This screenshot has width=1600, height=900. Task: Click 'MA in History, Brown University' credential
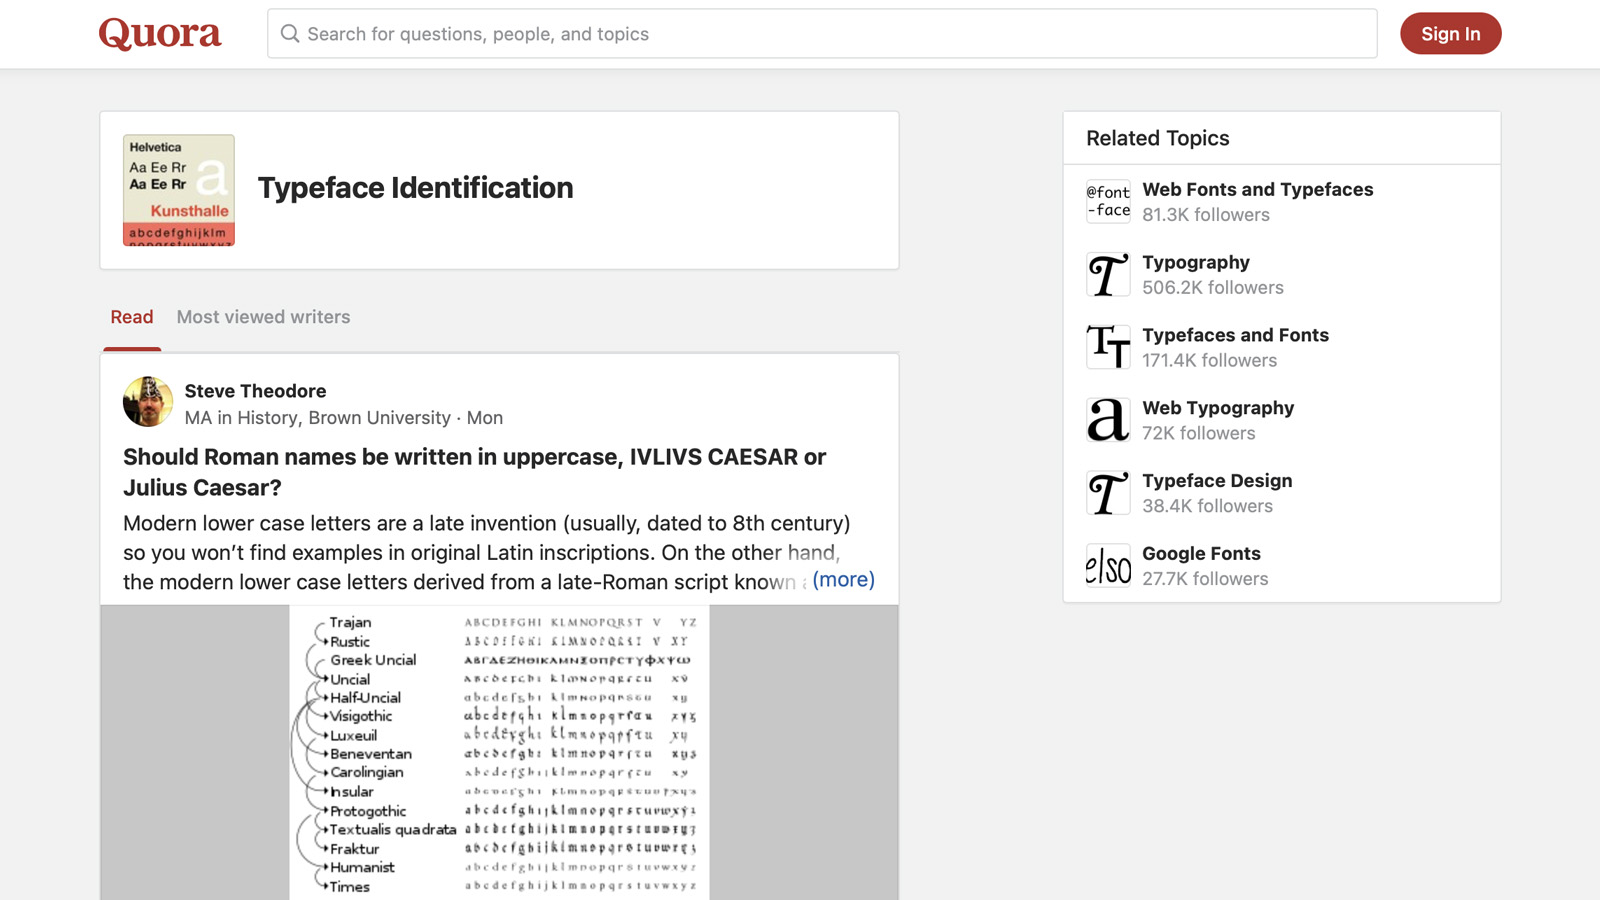point(318,418)
